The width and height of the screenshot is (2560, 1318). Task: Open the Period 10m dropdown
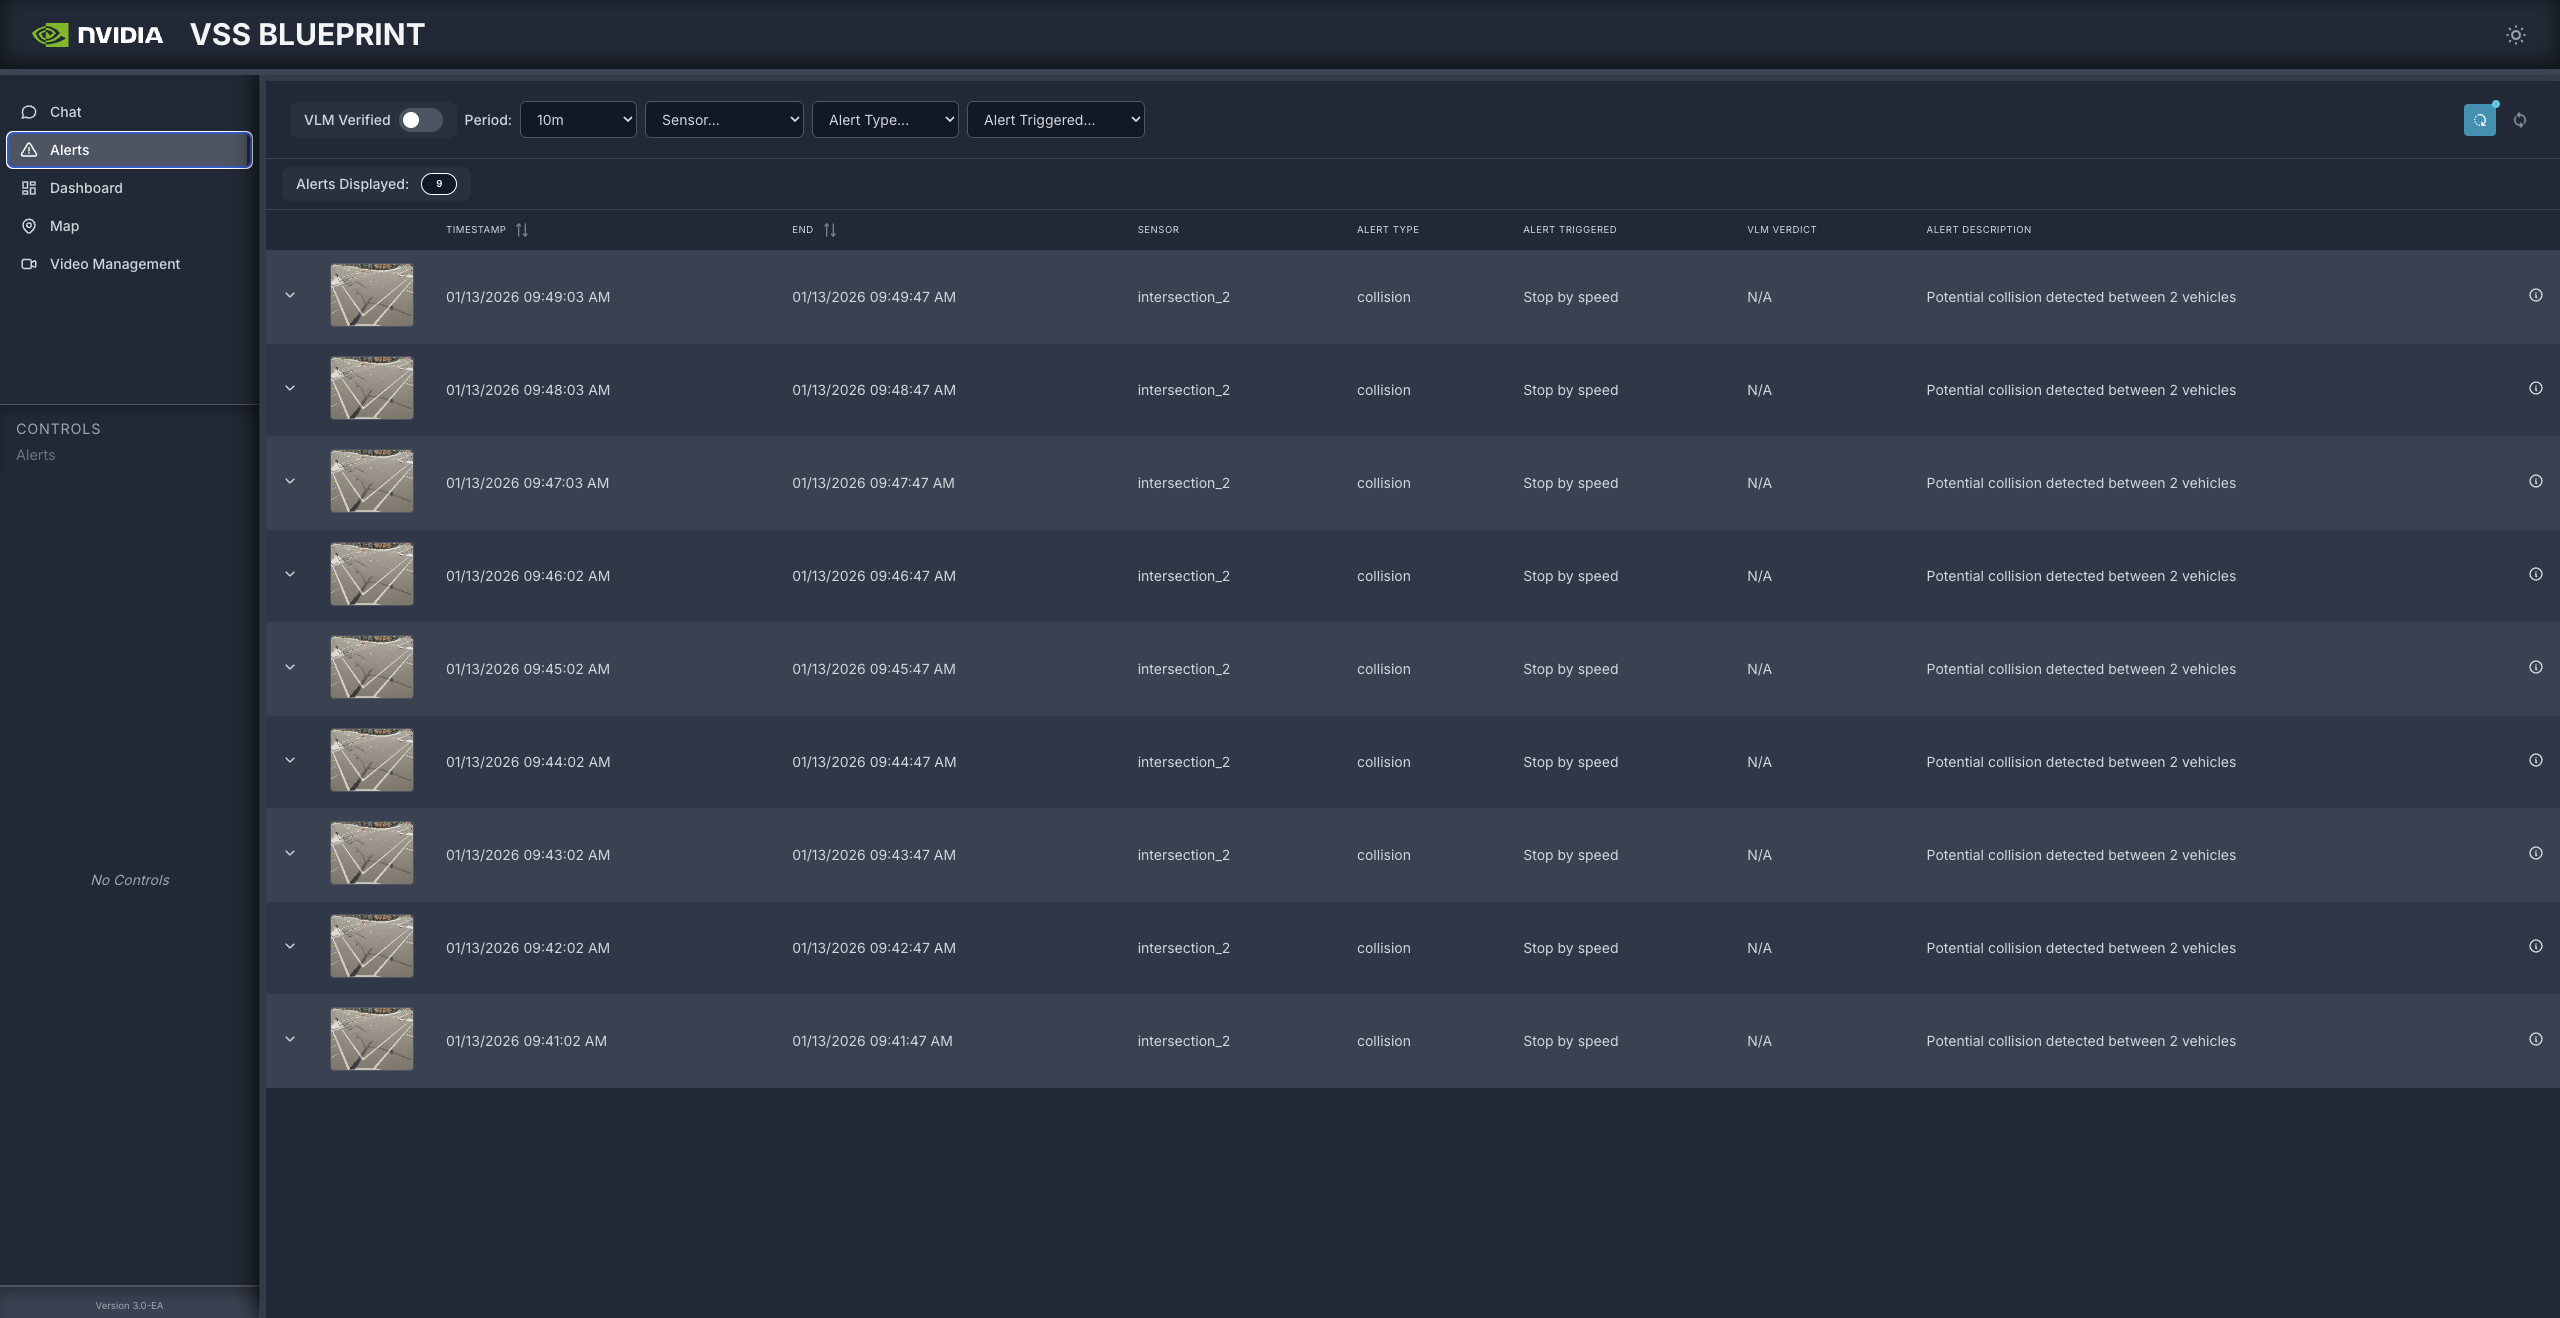(x=578, y=120)
